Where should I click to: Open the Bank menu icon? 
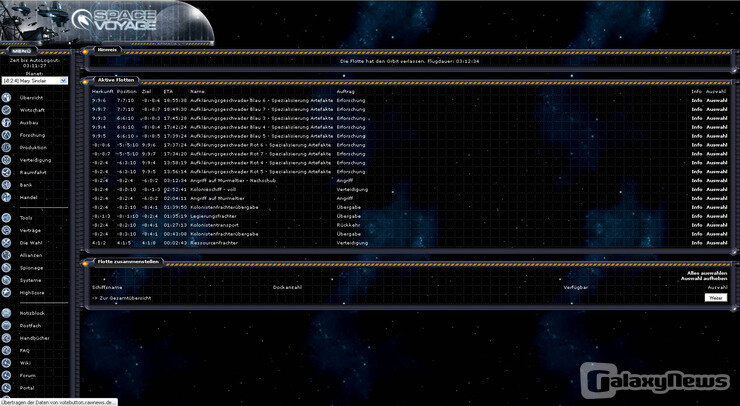pyautogui.click(x=6, y=185)
